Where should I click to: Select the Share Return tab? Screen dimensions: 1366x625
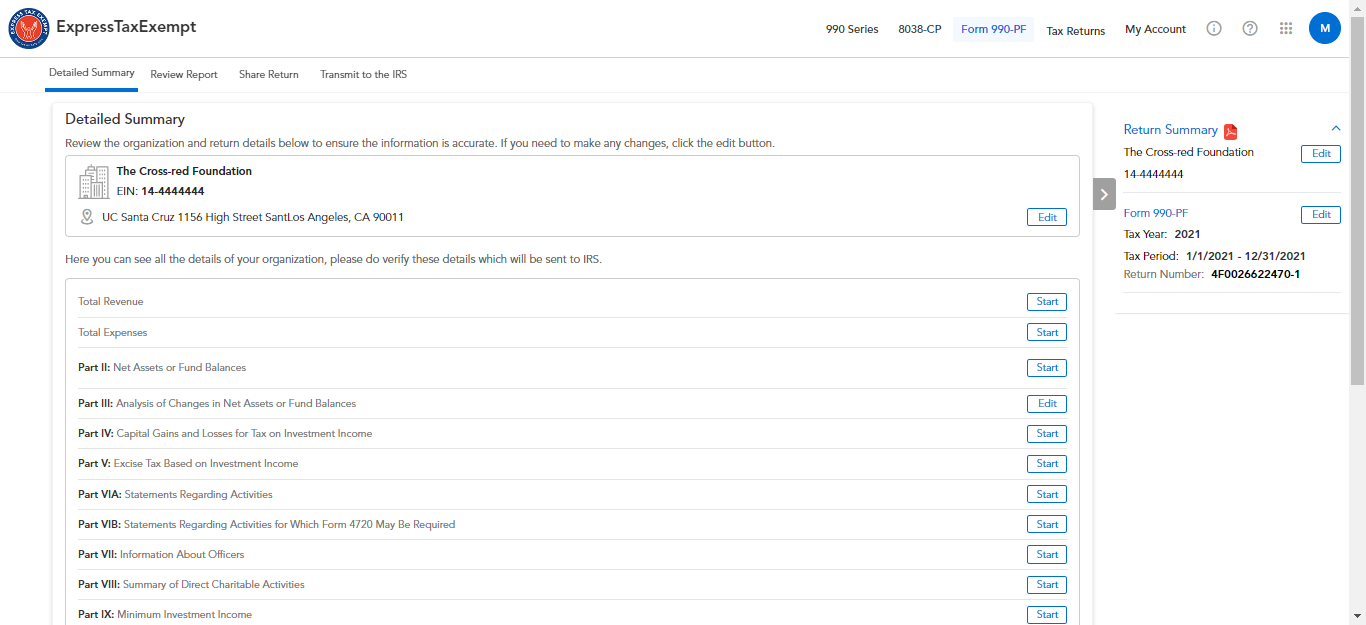pyautogui.click(x=269, y=75)
